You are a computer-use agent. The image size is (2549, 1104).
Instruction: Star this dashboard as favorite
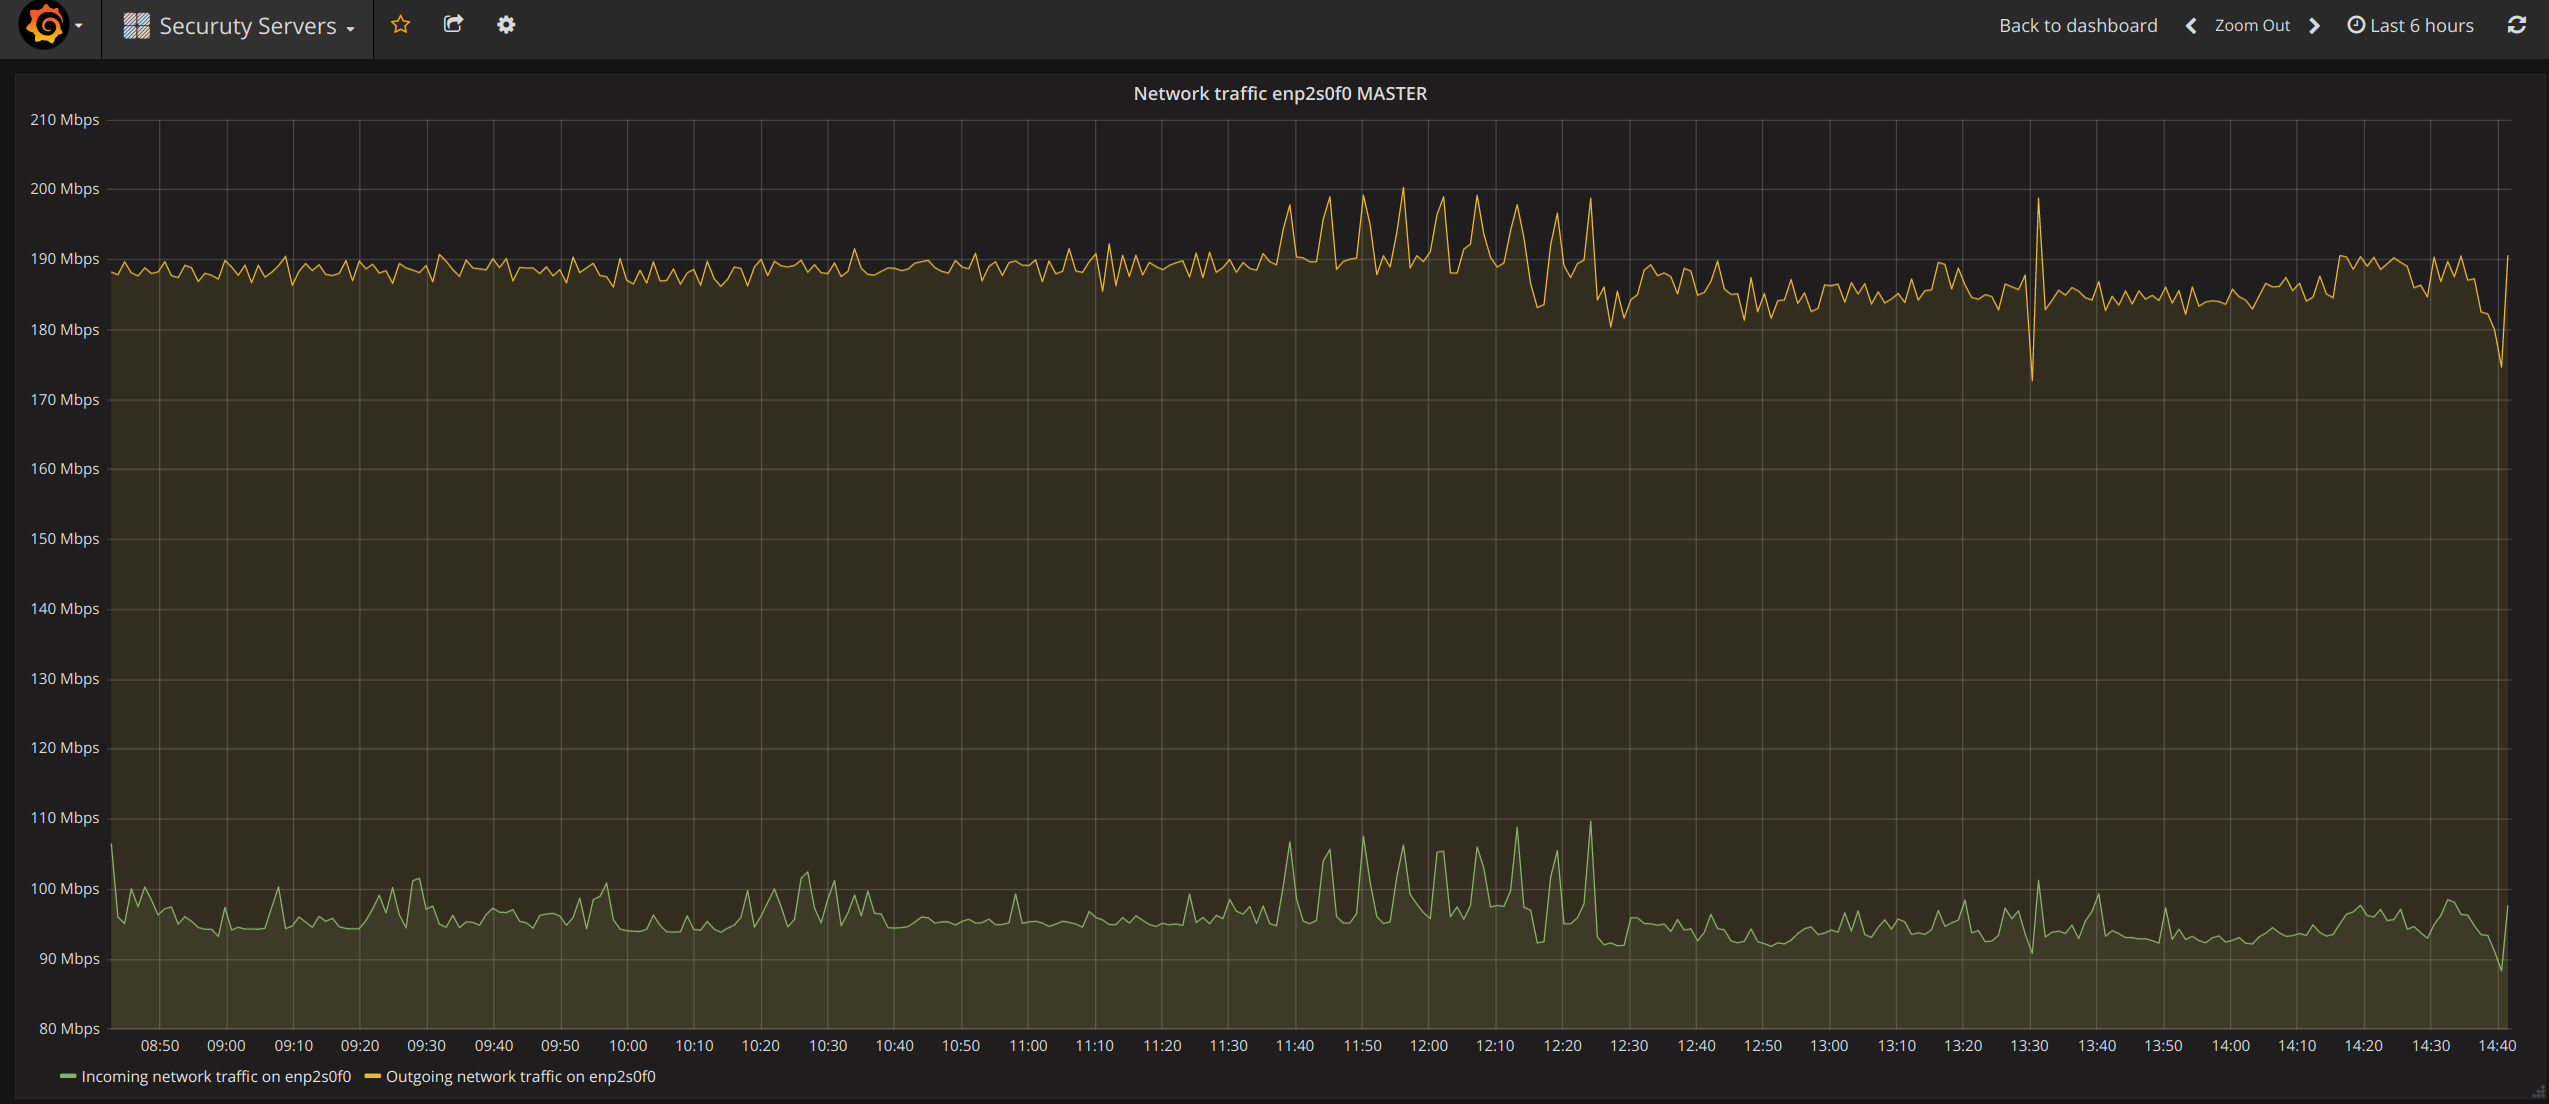click(x=401, y=25)
